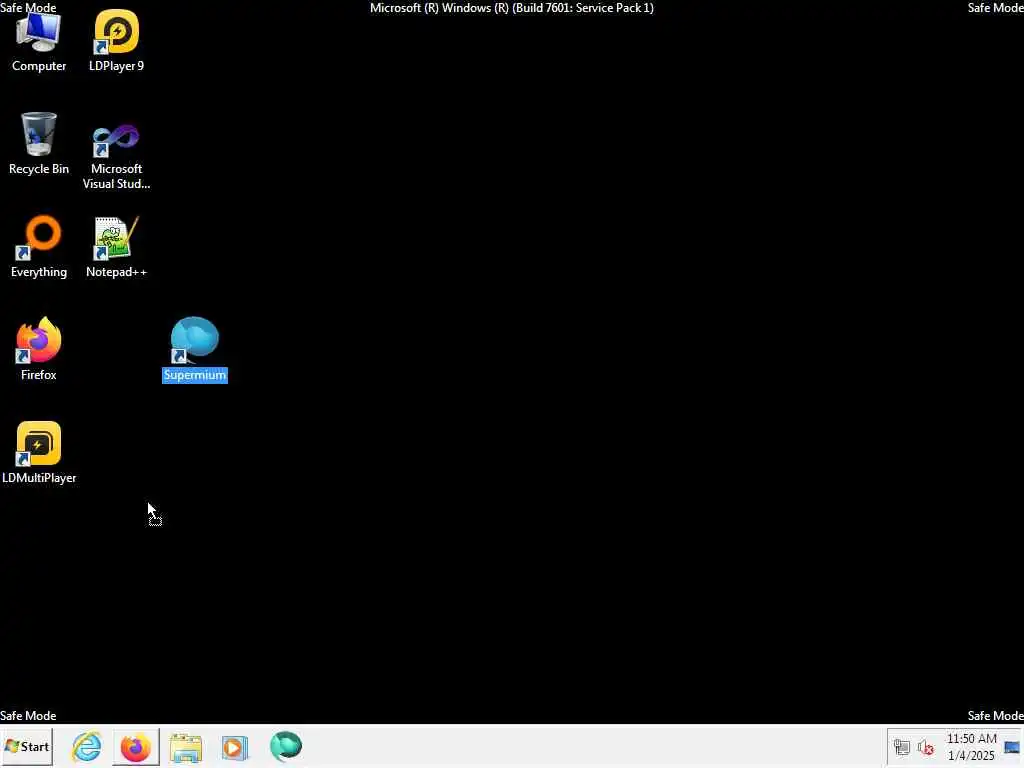Launch Windows Media Player from taskbar
This screenshot has height=768, width=1024.
[234, 746]
